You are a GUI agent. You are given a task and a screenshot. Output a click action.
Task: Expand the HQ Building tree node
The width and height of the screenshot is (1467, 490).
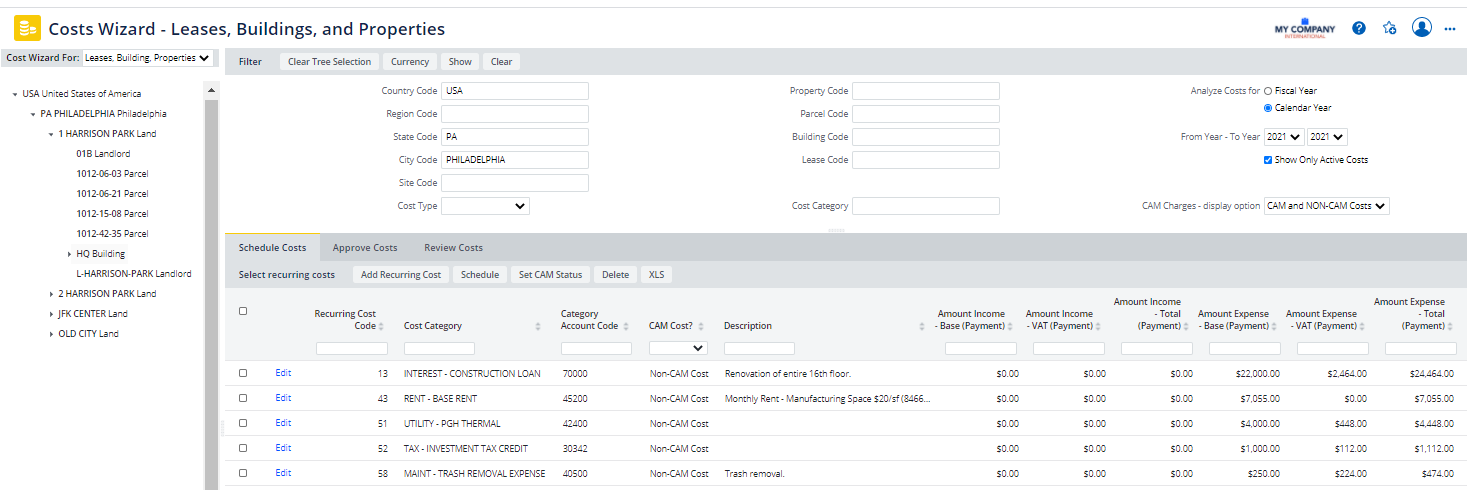click(x=69, y=254)
